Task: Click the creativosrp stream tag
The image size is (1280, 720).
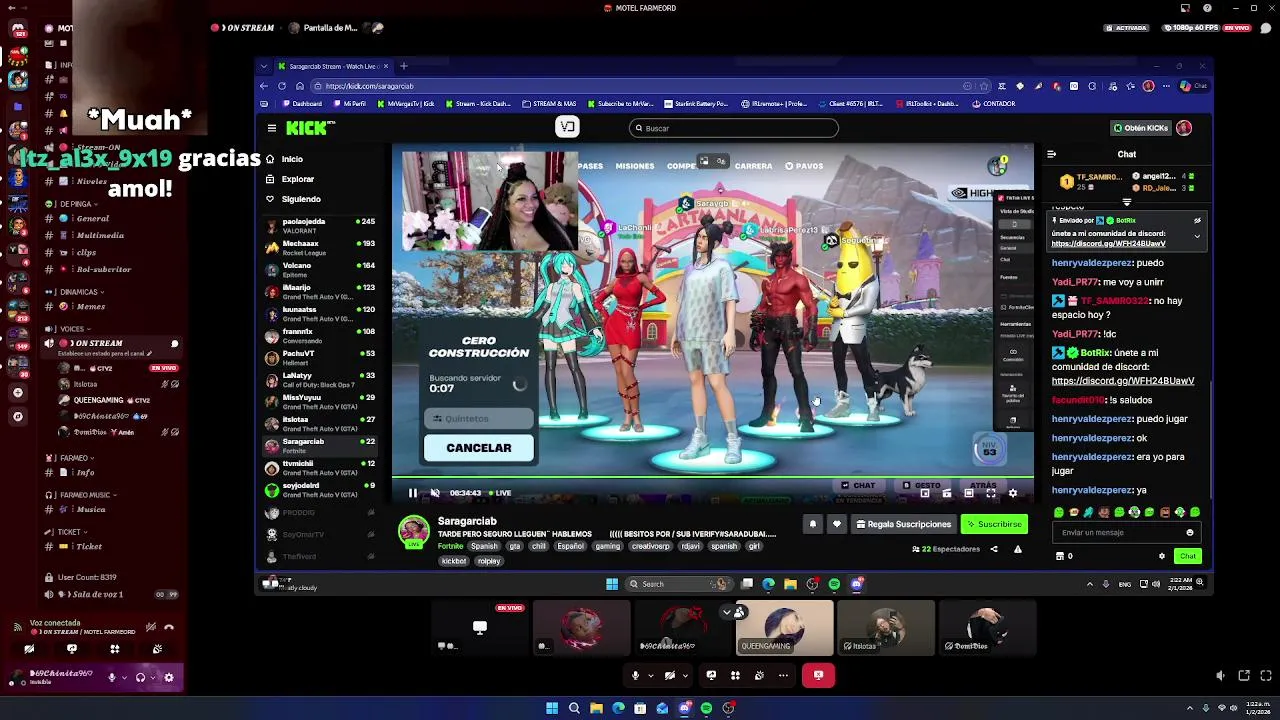Action: coord(650,547)
